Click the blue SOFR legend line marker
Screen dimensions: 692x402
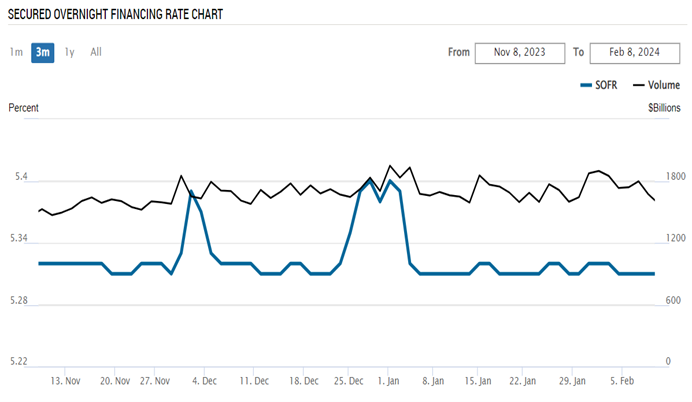pyautogui.click(x=589, y=85)
